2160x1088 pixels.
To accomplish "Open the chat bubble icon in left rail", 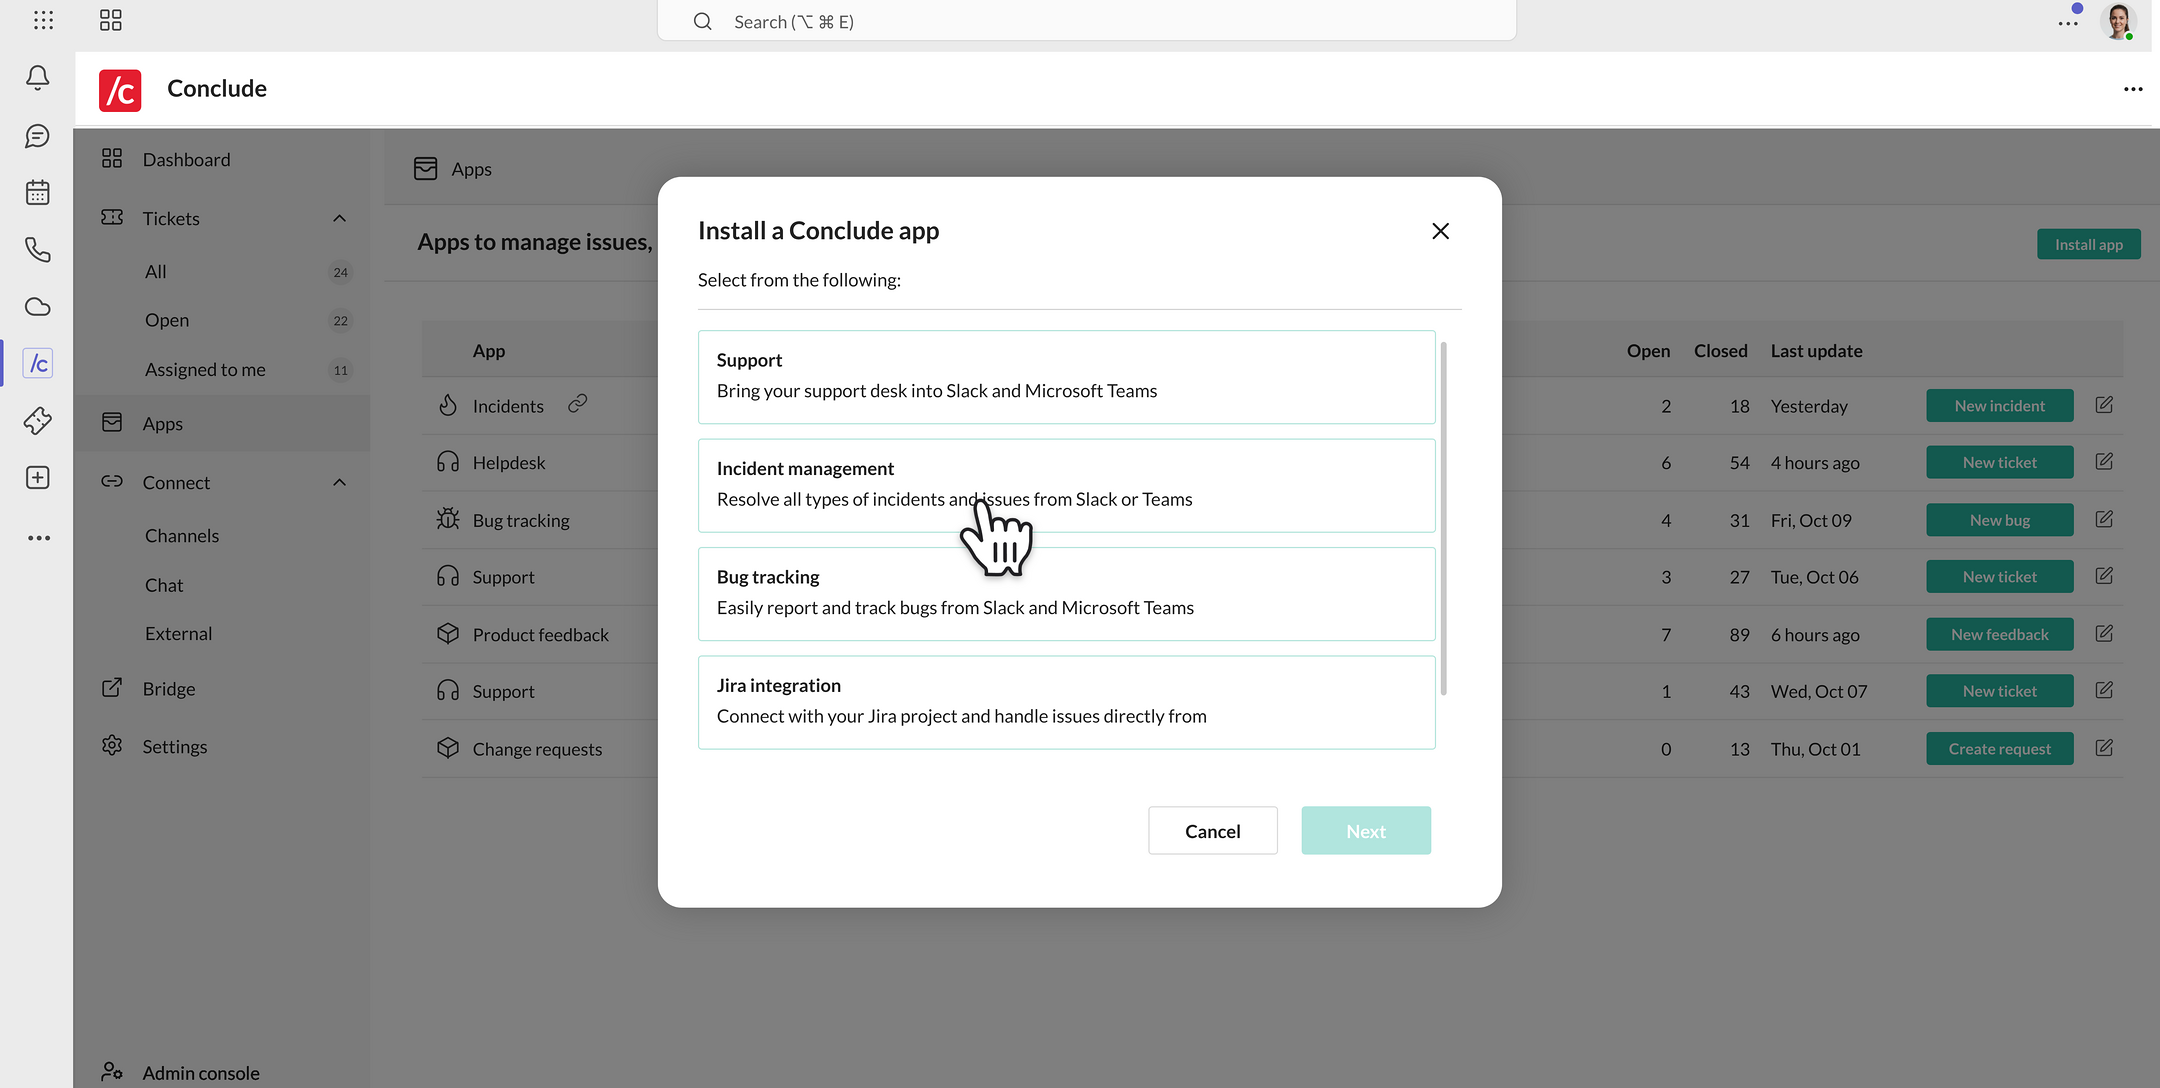I will [38, 135].
